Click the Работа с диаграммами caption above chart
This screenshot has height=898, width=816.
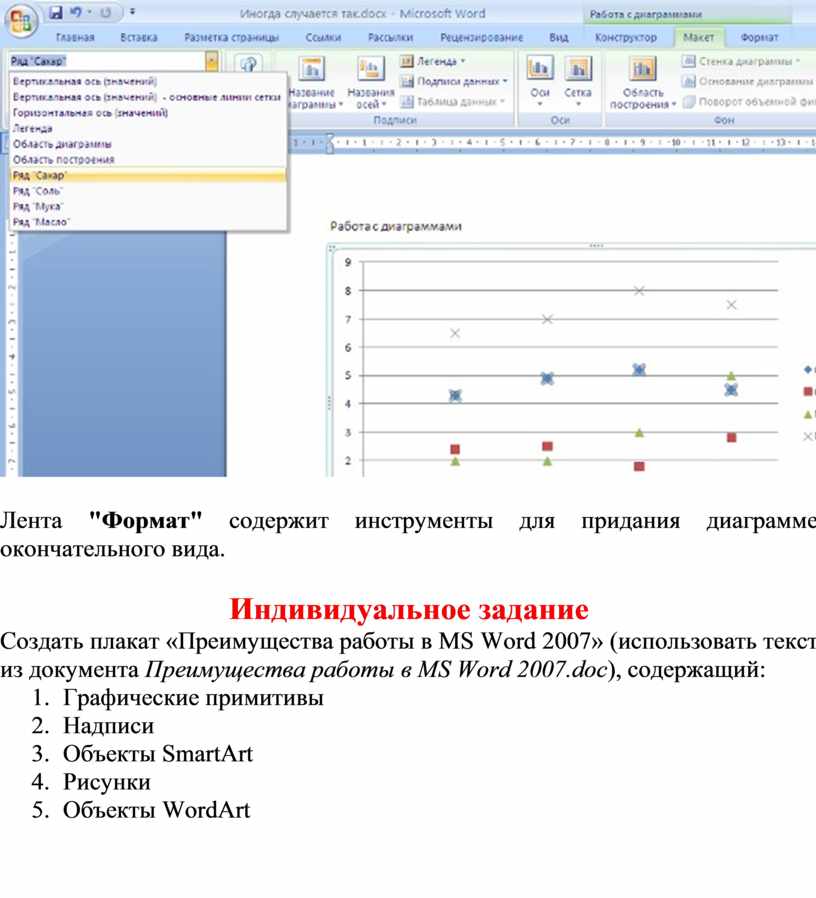[396, 226]
